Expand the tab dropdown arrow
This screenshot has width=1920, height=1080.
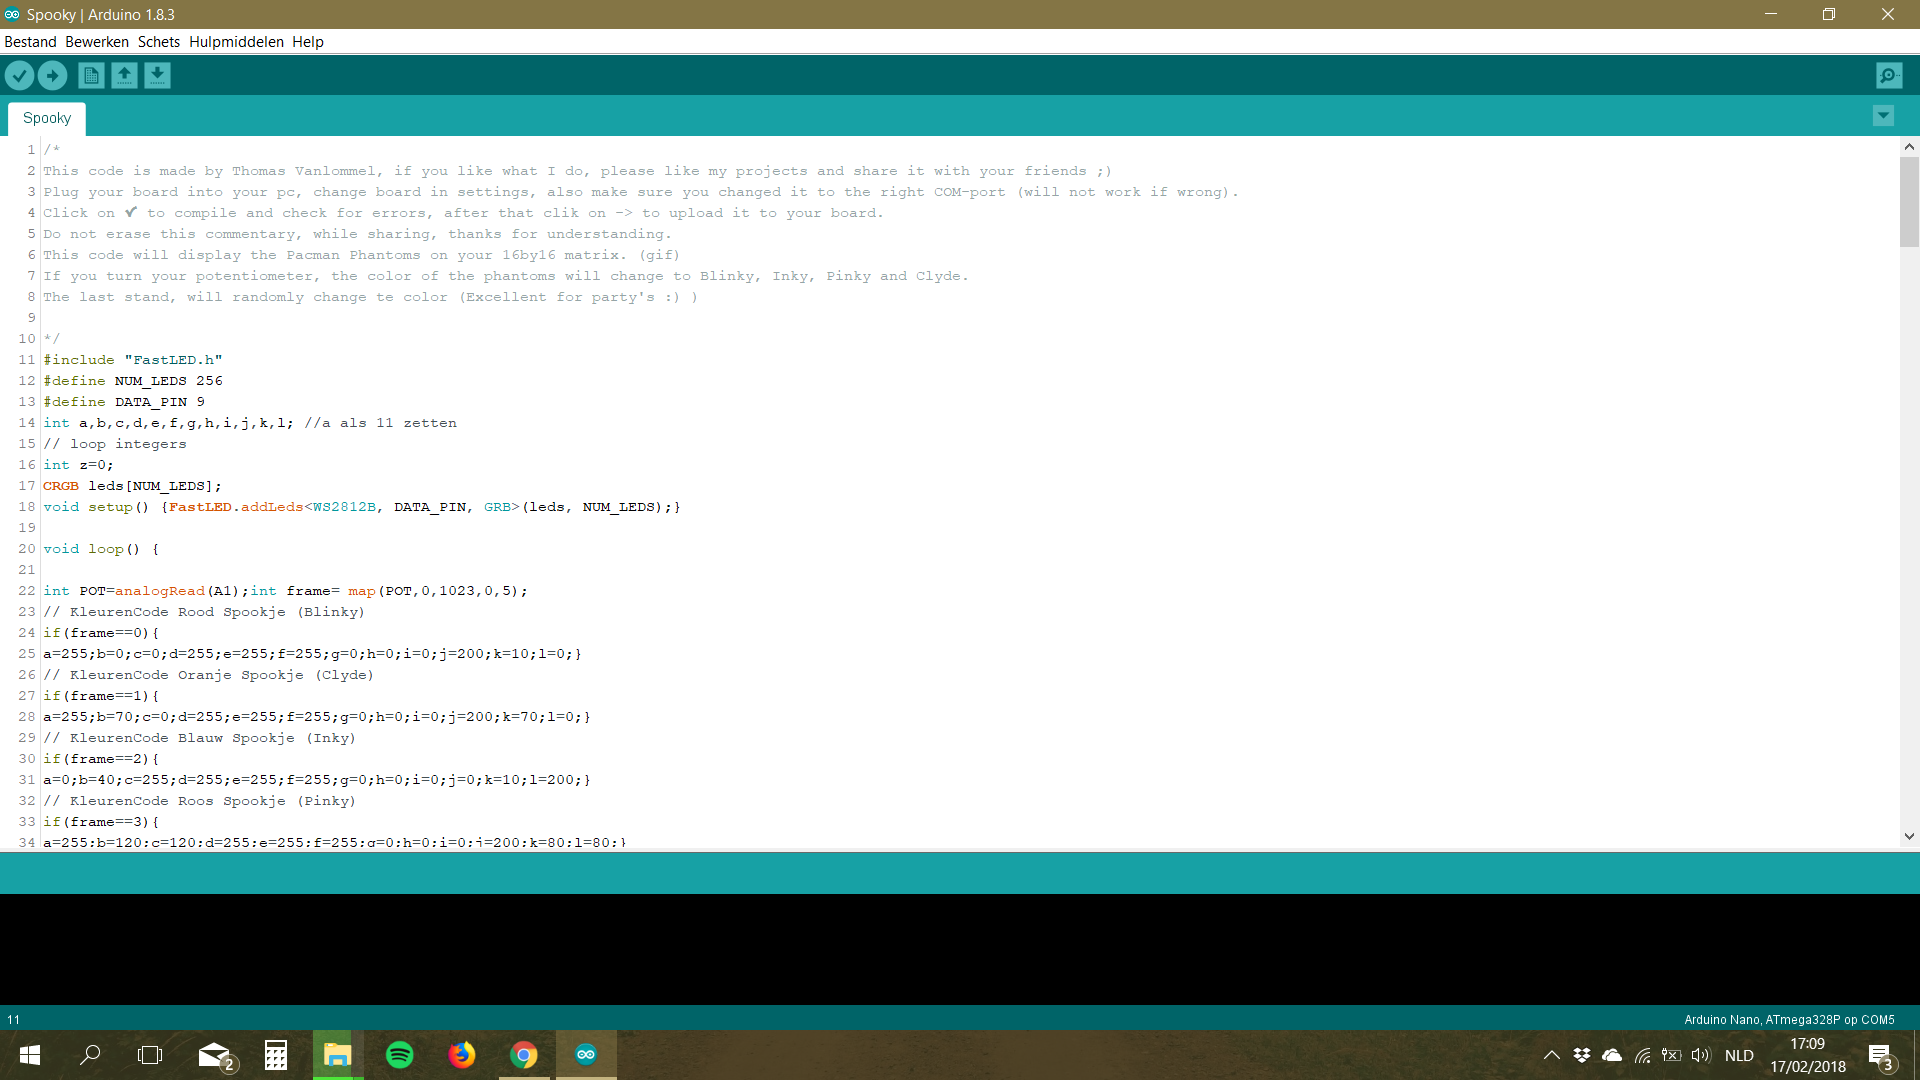(x=1884, y=116)
